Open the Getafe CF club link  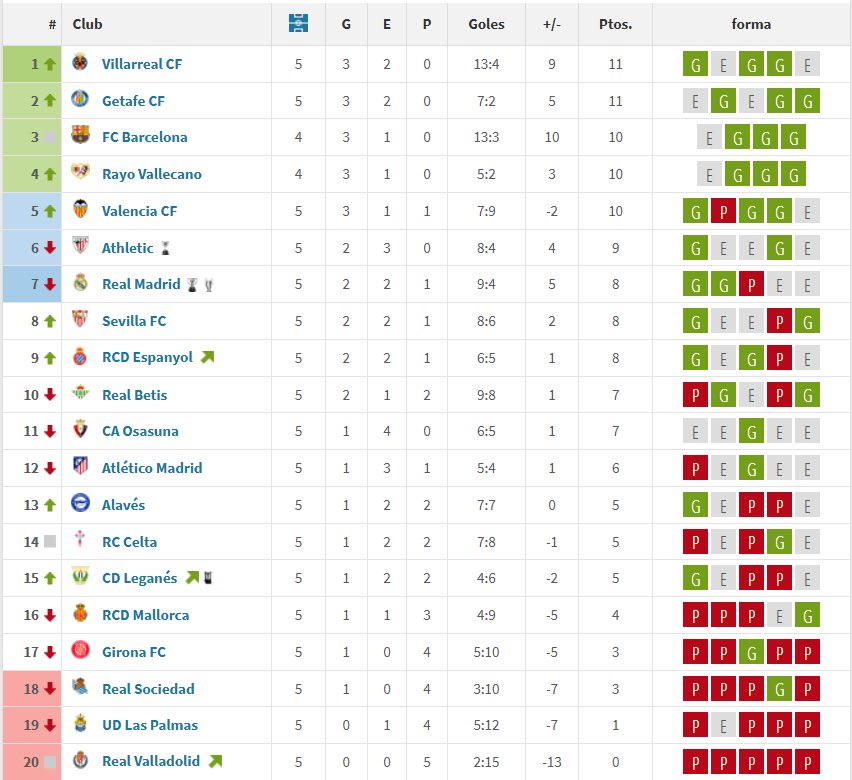click(133, 100)
